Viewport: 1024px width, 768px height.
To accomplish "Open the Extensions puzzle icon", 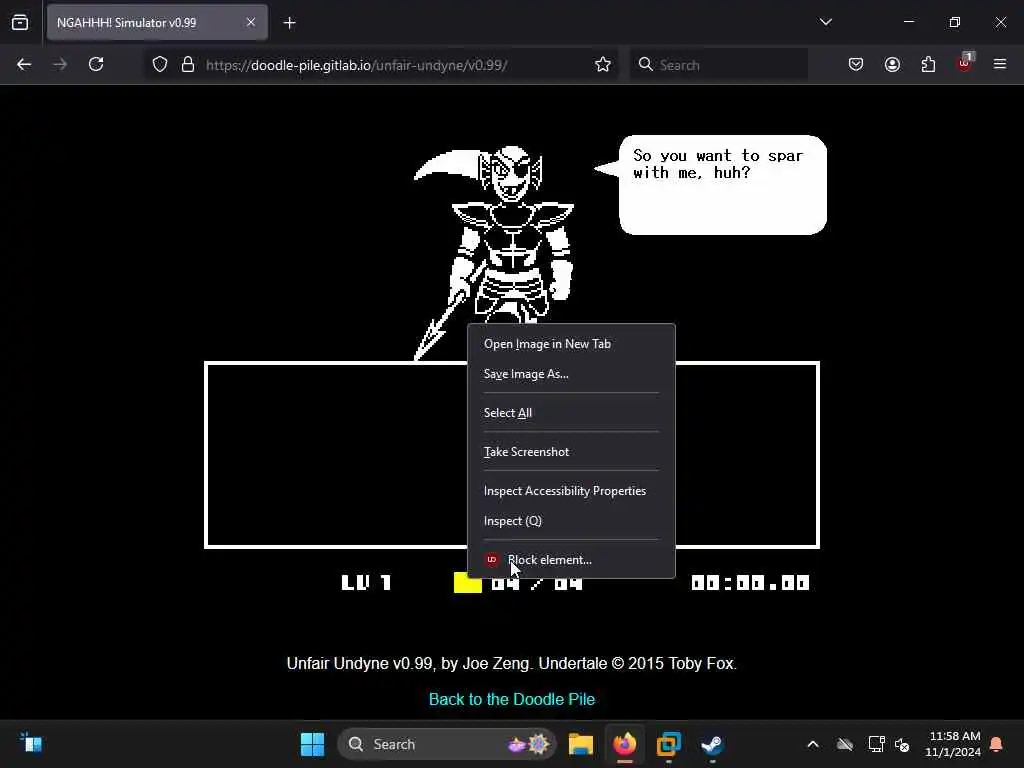I will click(x=928, y=65).
